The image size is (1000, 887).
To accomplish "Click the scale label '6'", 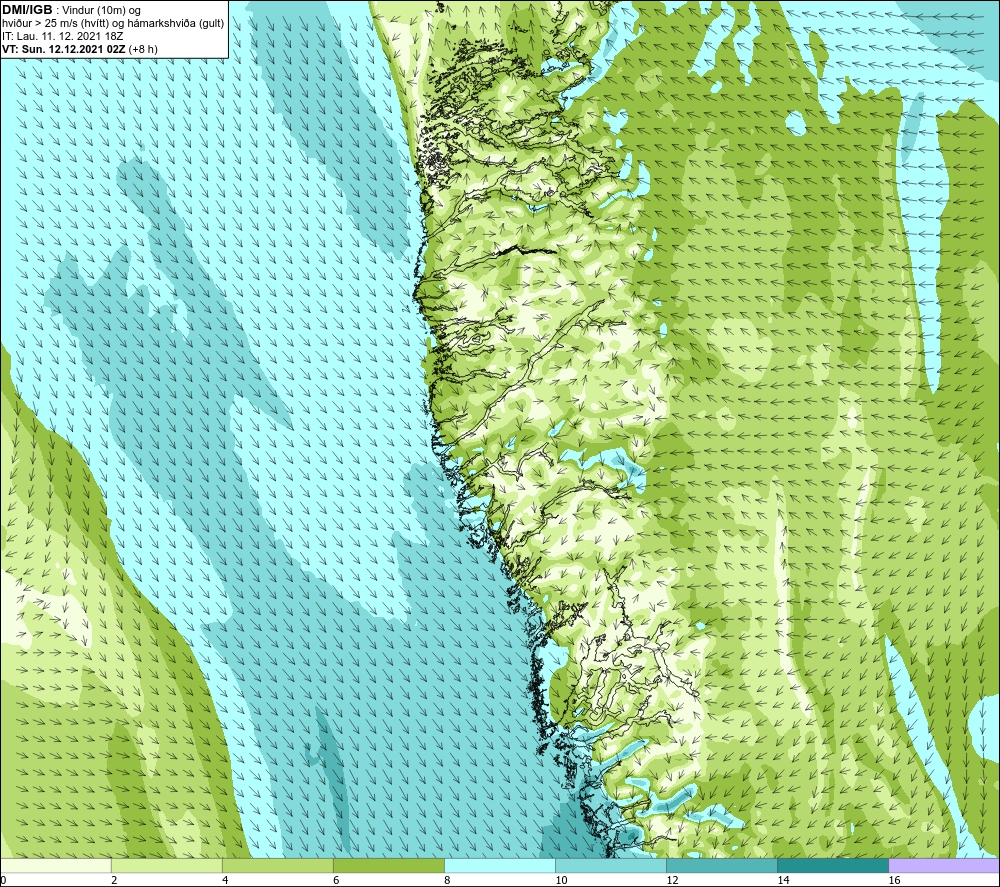I will 336,881.
